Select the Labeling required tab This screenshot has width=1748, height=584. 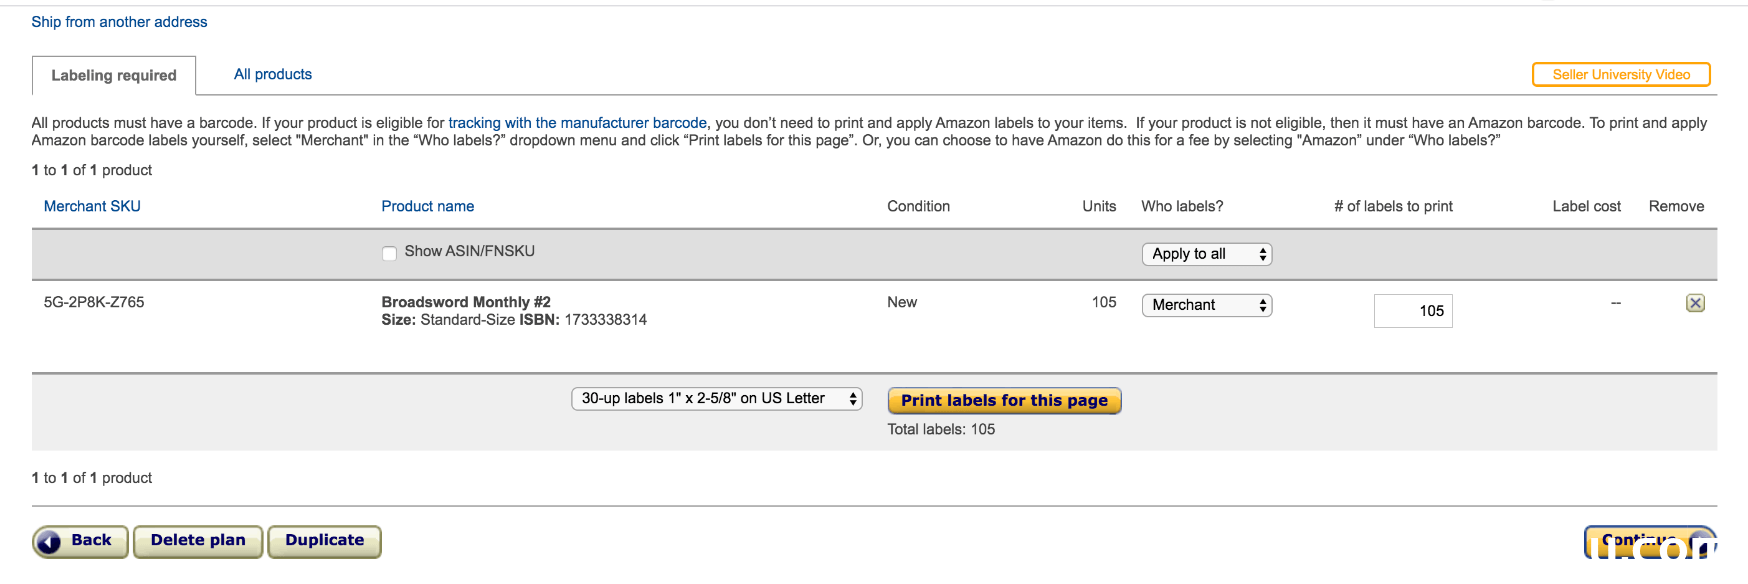coord(114,75)
